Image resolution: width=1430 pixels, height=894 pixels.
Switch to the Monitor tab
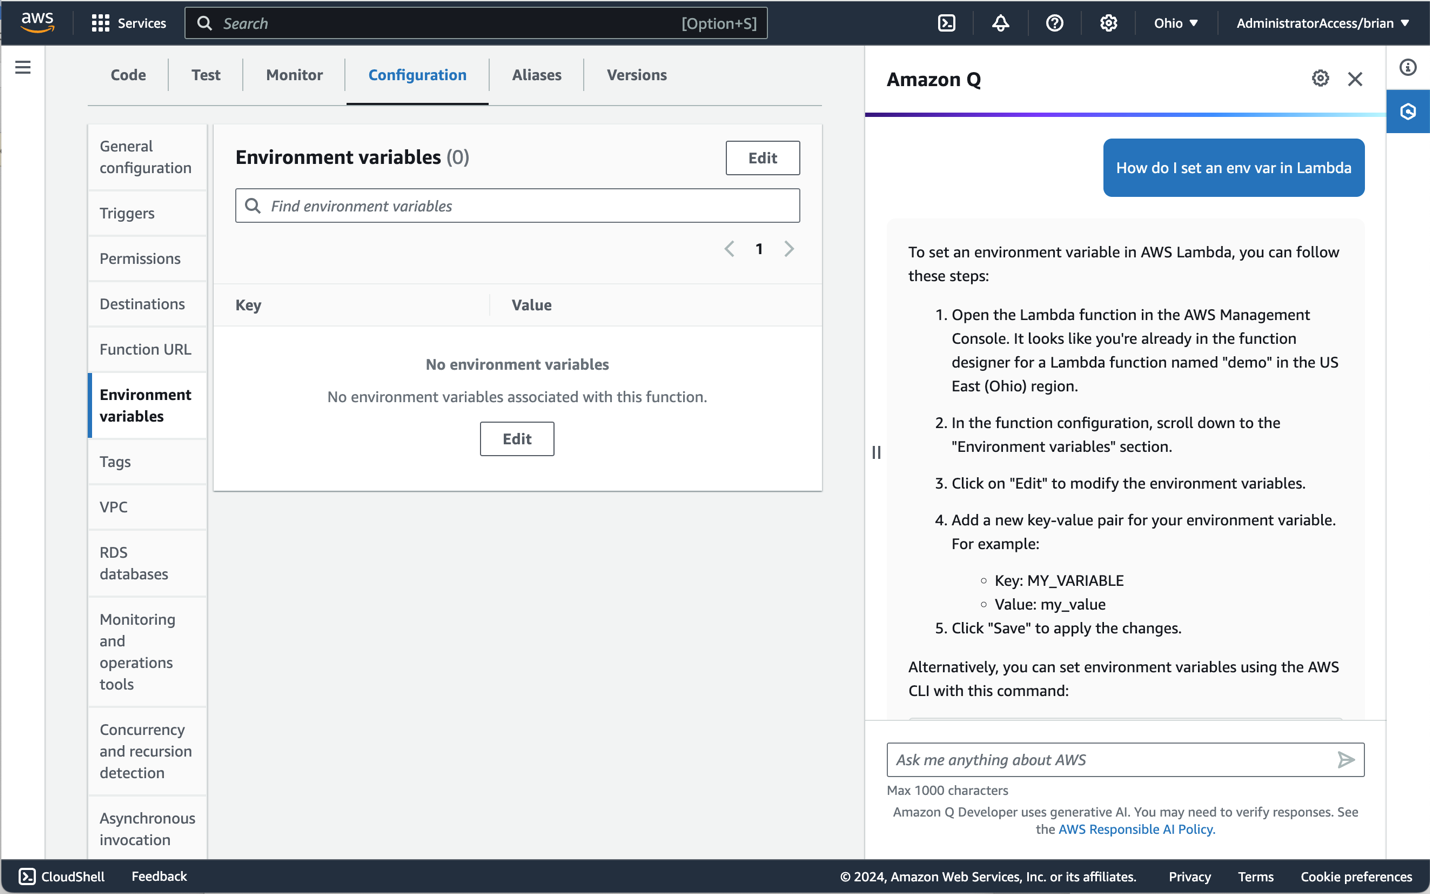tap(294, 74)
